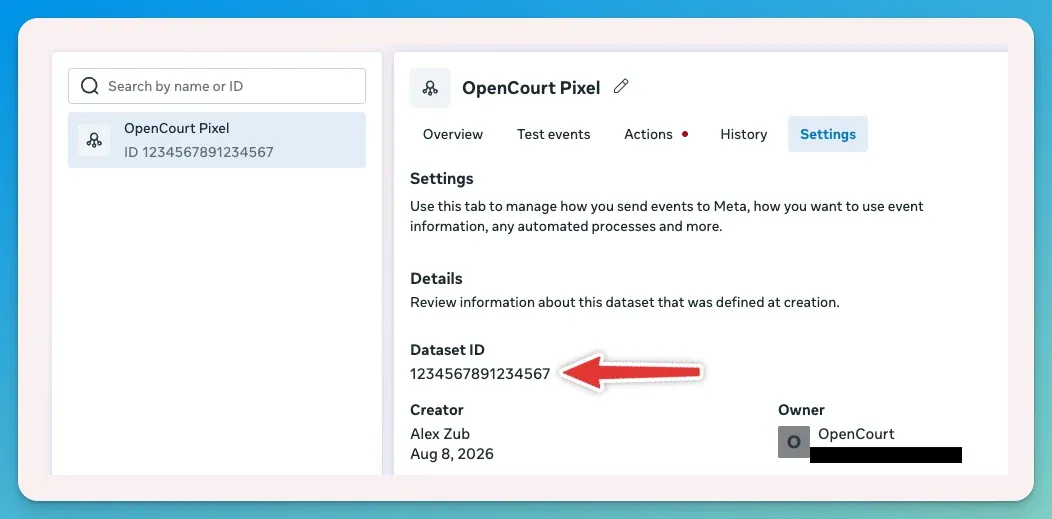The width and height of the screenshot is (1052, 519).
Task: Click the Settings section heading
Action: (x=441, y=179)
